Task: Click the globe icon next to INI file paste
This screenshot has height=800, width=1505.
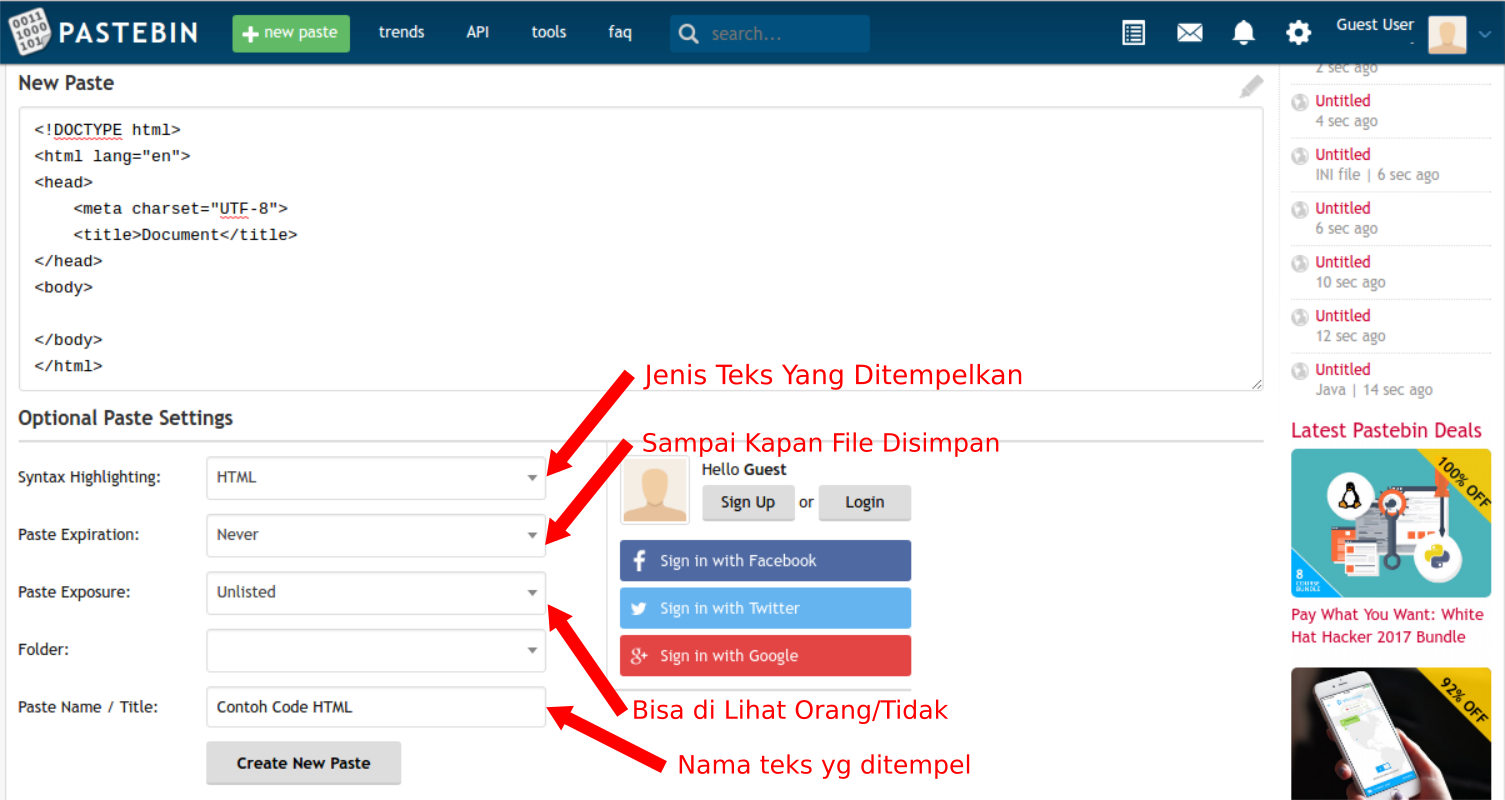Action: point(1299,156)
